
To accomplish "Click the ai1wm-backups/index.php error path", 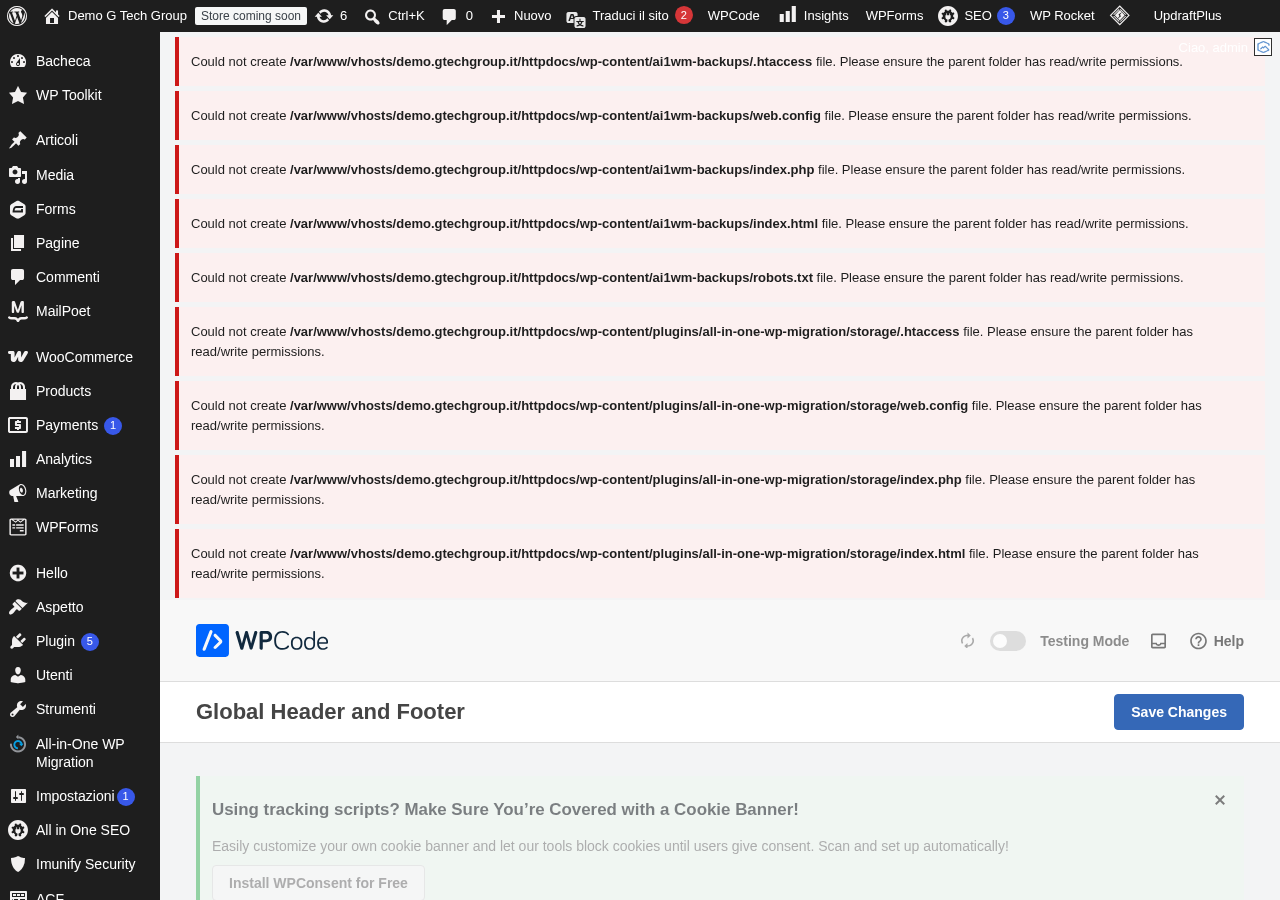I will pos(552,169).
